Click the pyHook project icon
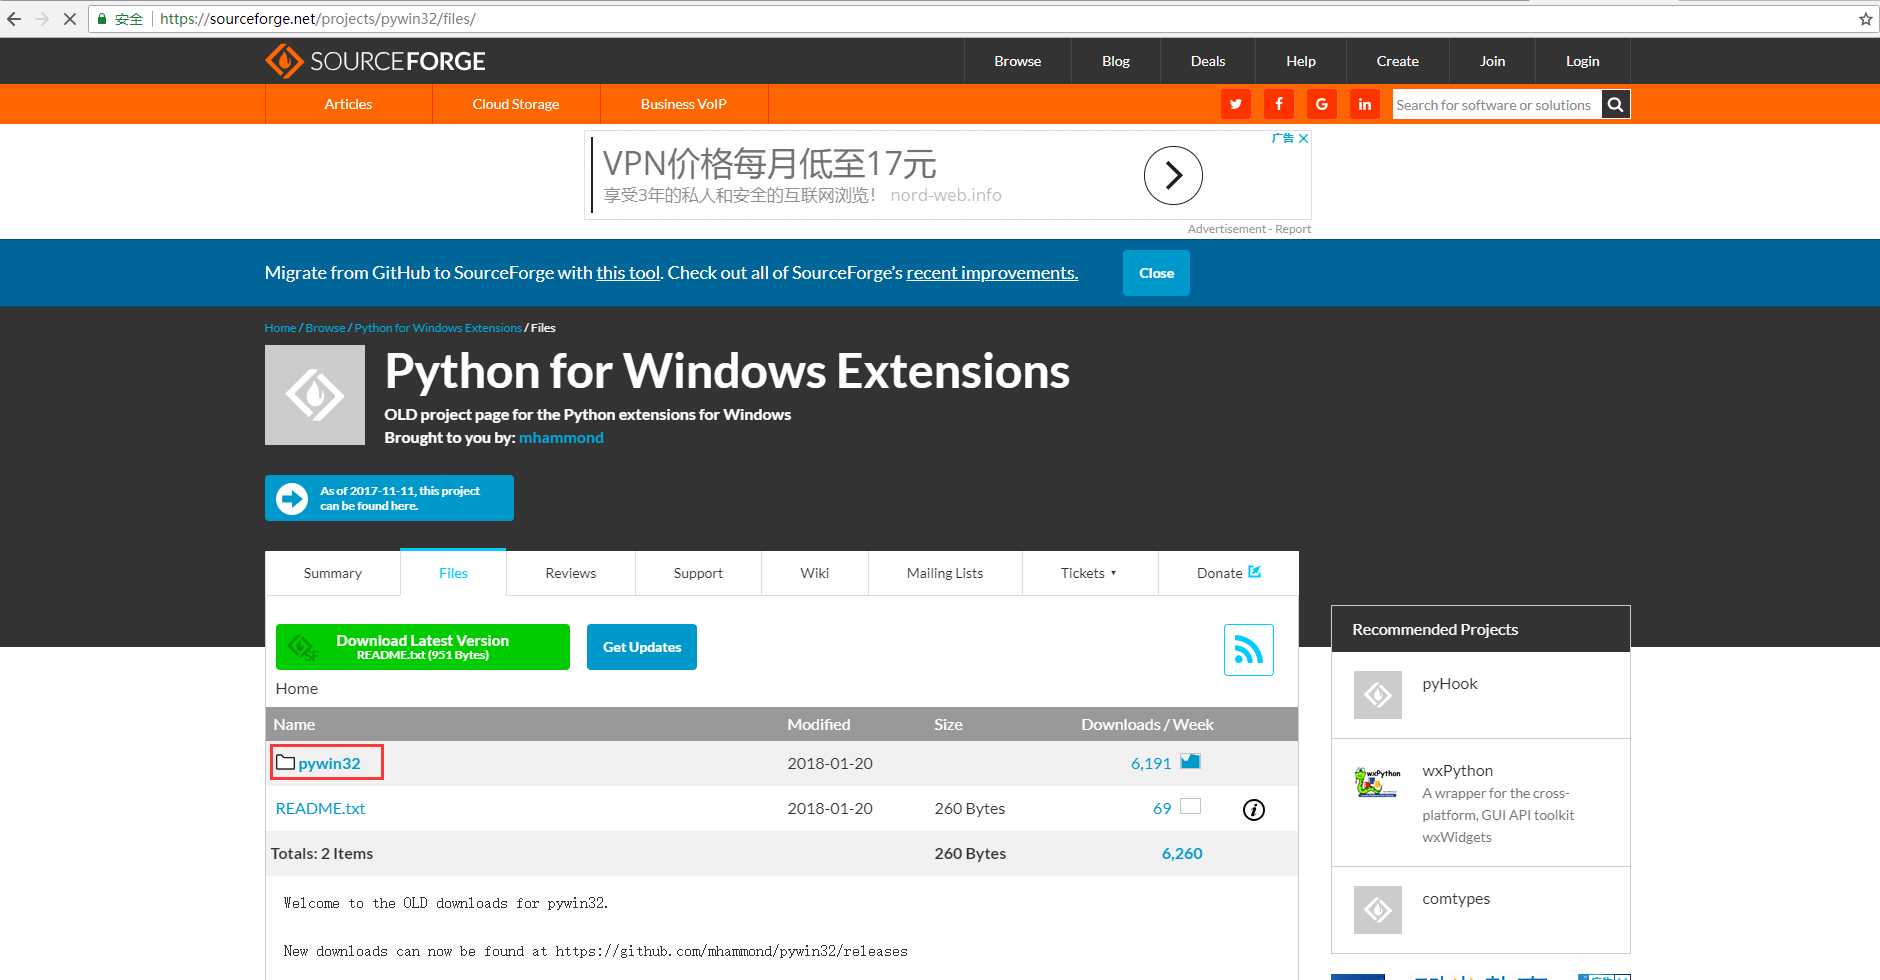 [x=1378, y=695]
